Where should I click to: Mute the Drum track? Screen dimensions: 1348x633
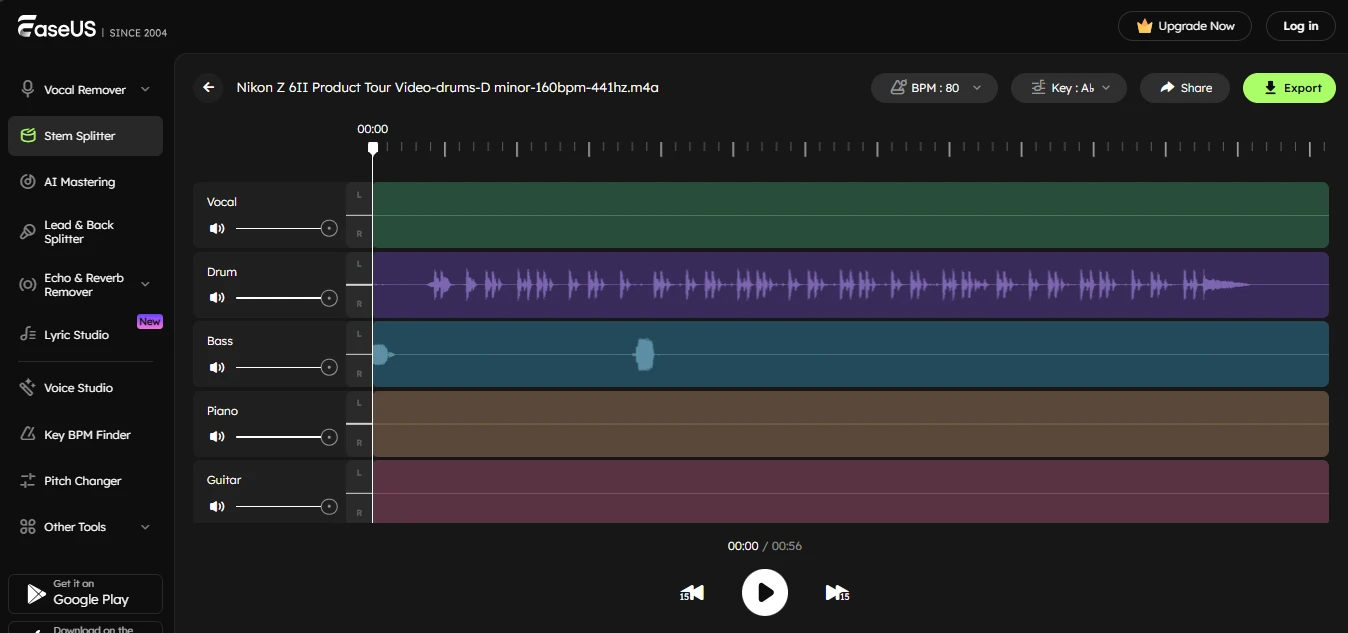[216, 297]
